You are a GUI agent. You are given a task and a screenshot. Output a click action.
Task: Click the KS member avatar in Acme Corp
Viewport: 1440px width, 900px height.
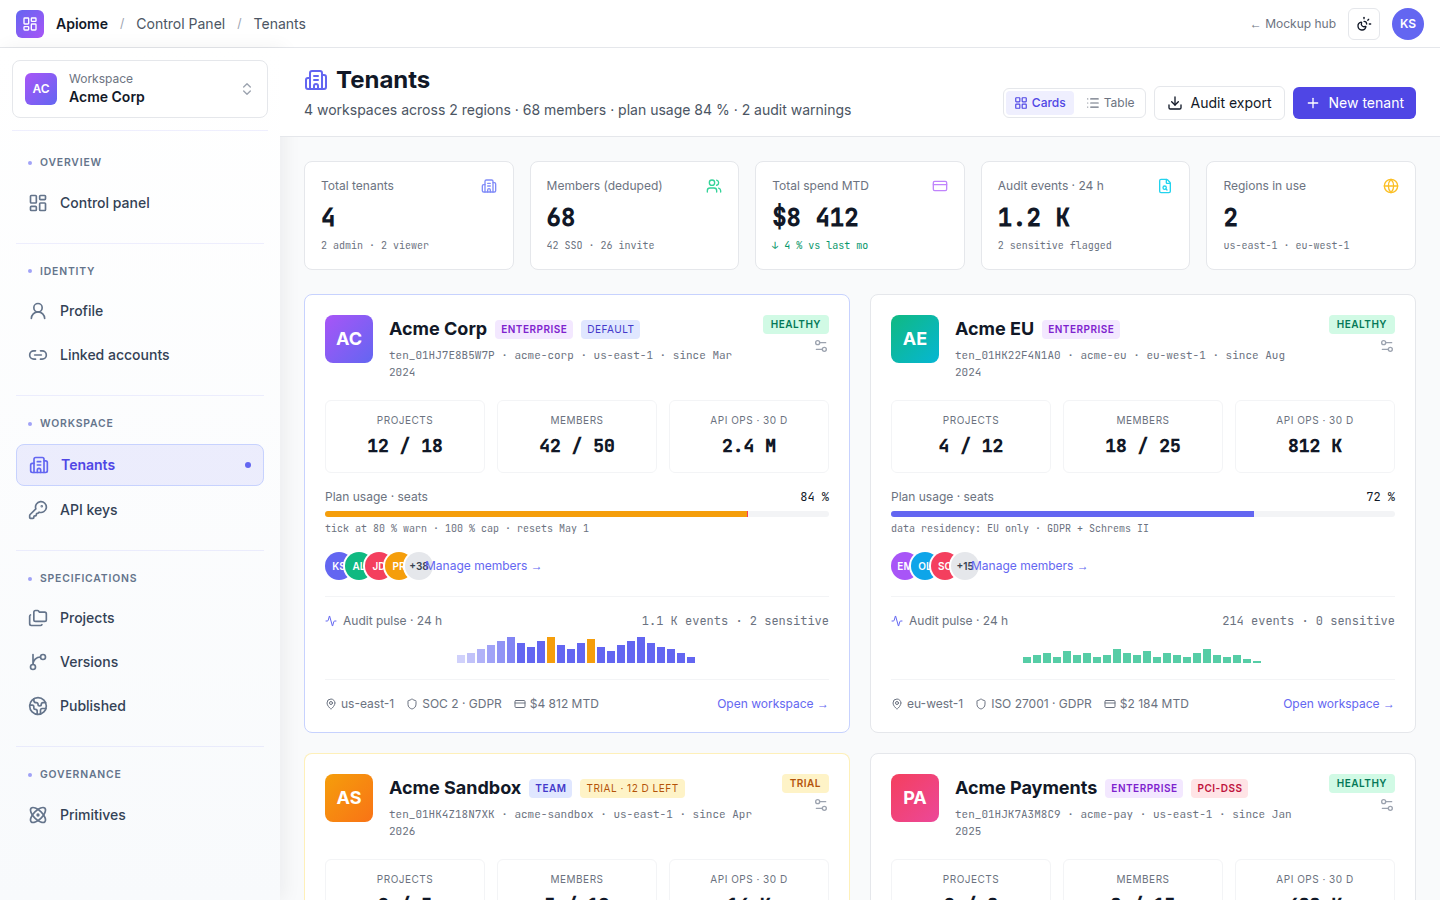(x=337, y=566)
